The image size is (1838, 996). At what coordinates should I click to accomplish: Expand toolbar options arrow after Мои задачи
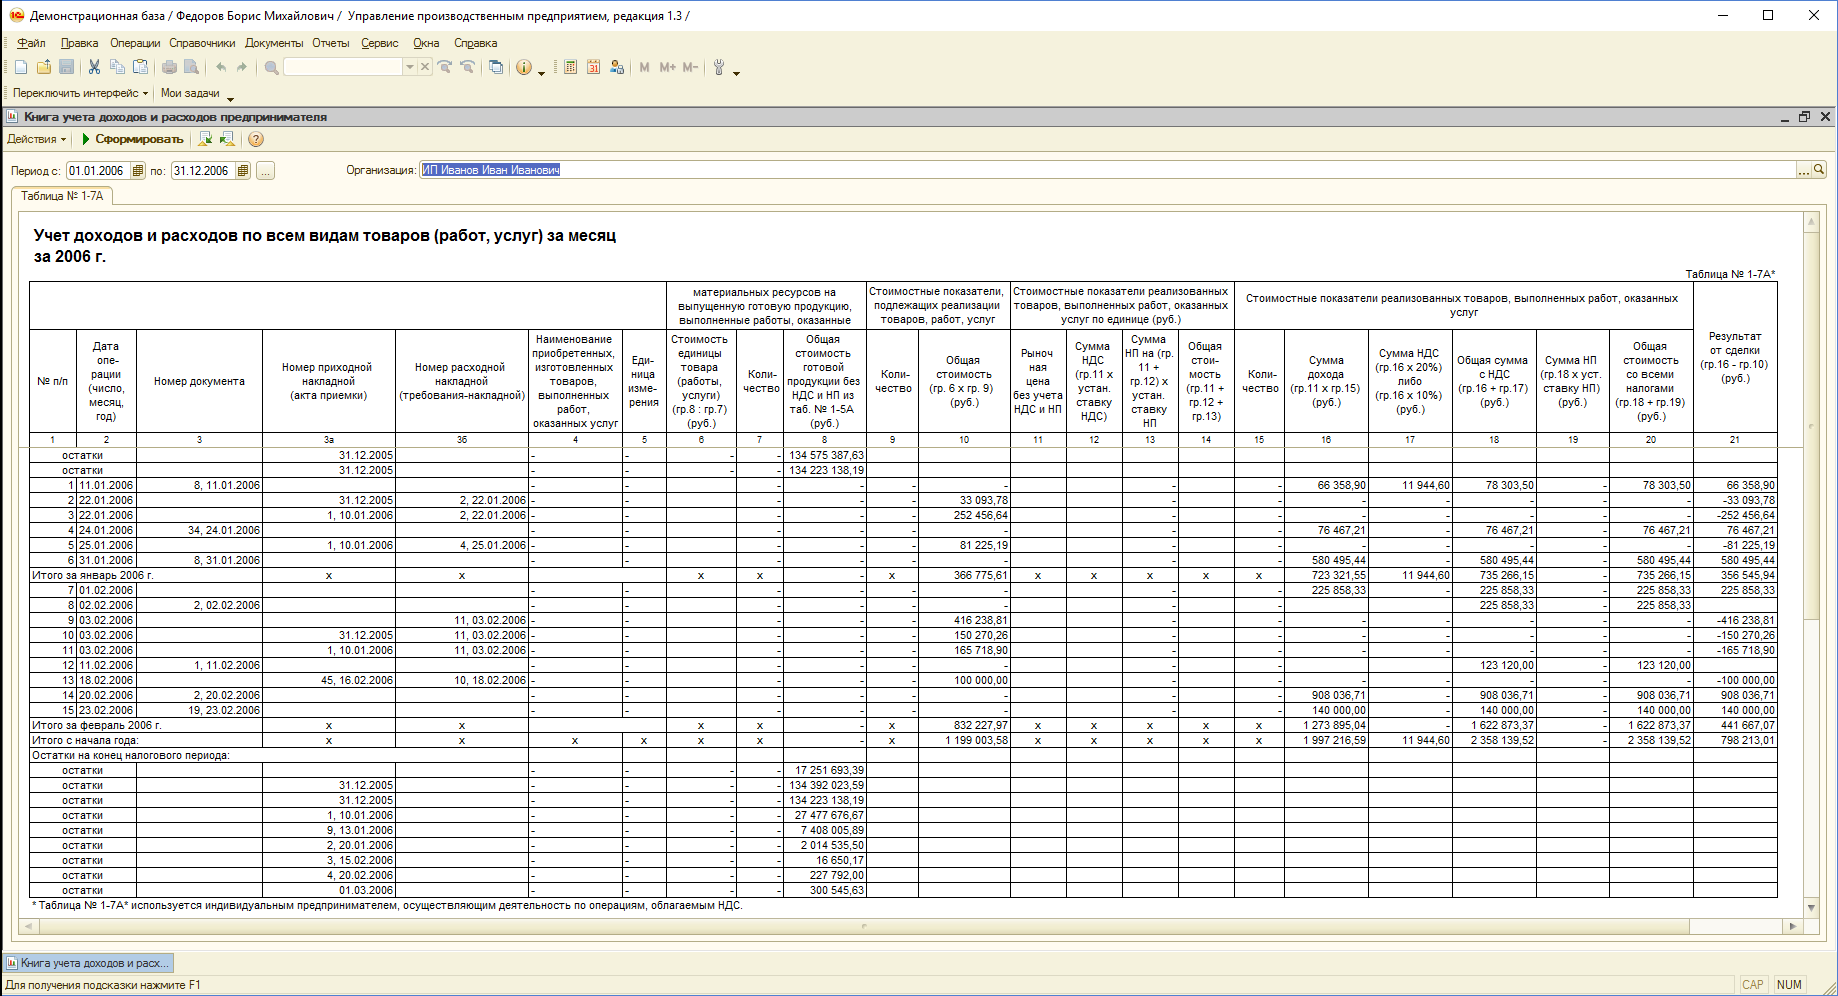pos(230,97)
